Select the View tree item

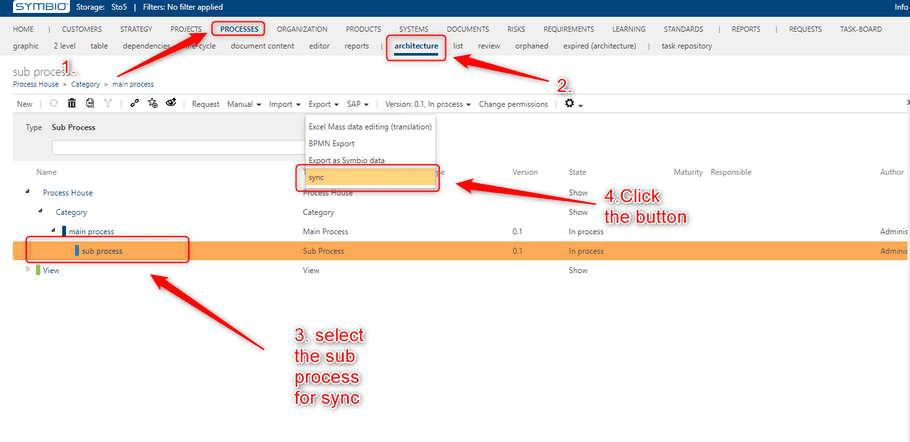tap(51, 270)
